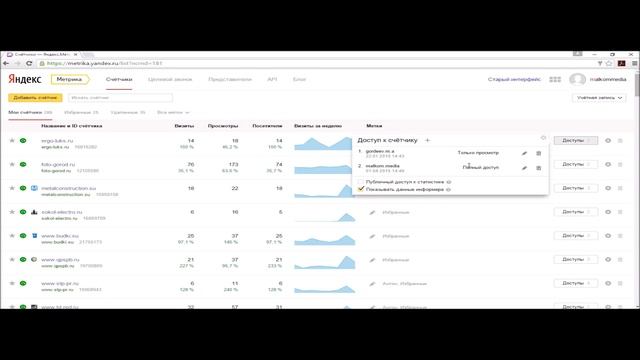The width and height of the screenshot is (640, 360).
Task: Click green status icon for ergo-luks.ru
Action: coord(23,140)
